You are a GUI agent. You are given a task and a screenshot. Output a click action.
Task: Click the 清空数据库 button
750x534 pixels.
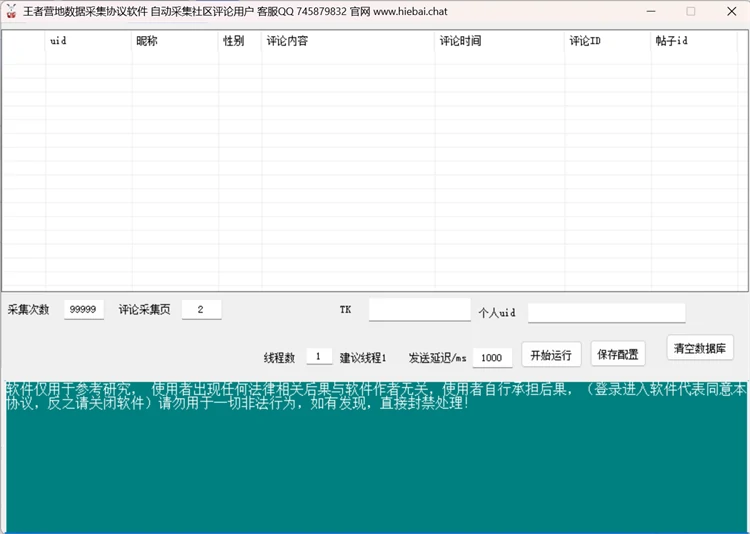pos(700,348)
